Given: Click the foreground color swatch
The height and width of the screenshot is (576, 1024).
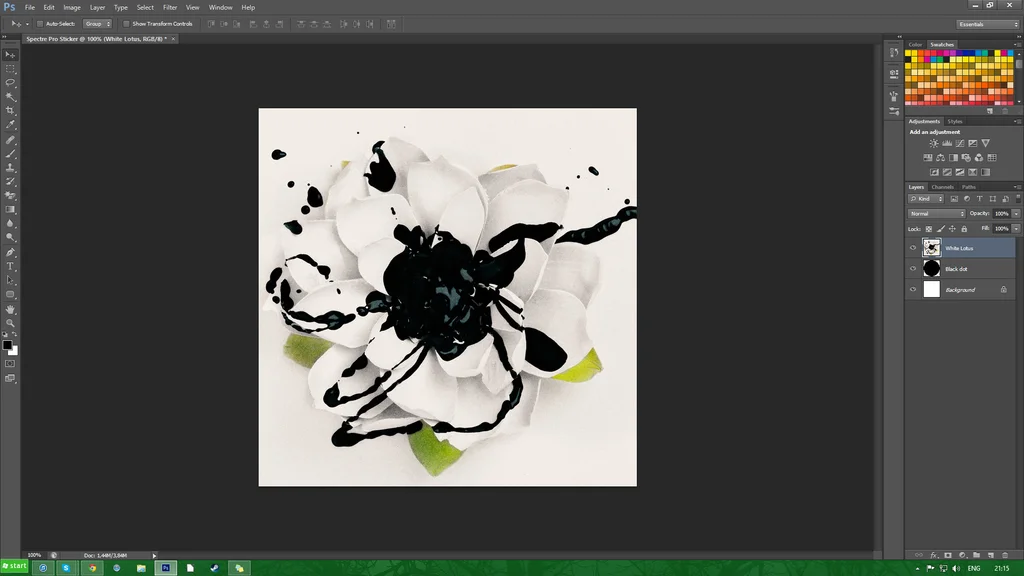Looking at the screenshot, I should pos(7,345).
